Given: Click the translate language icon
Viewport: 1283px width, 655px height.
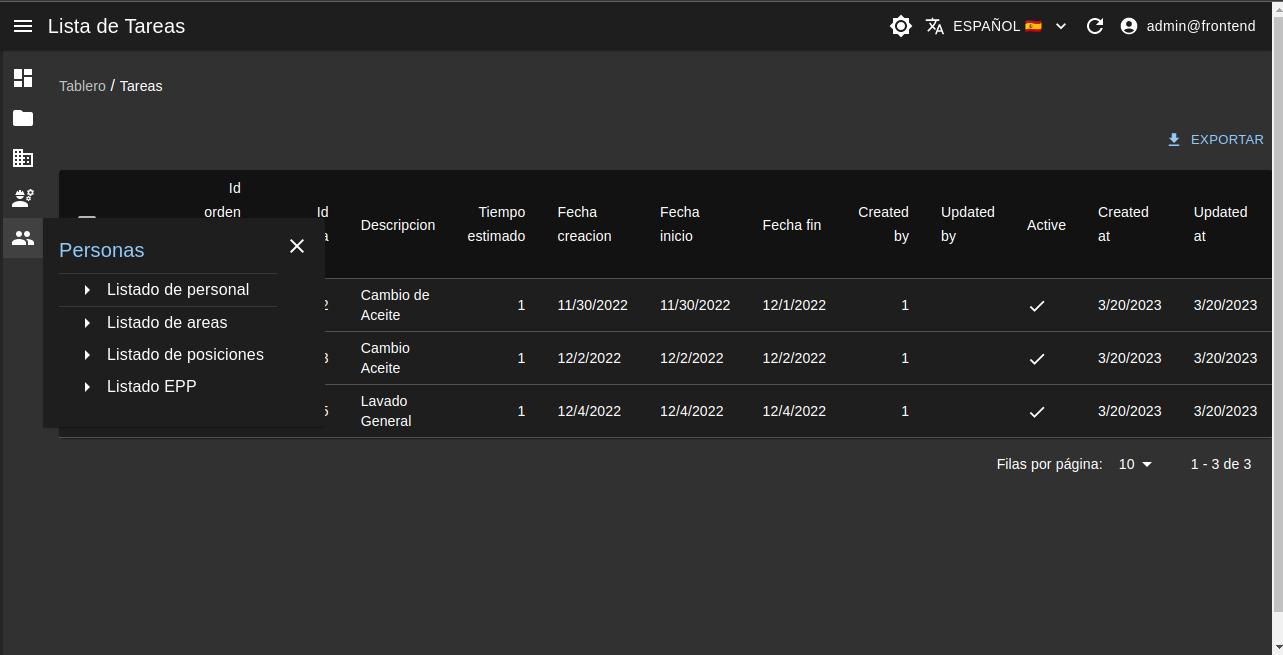Looking at the screenshot, I should [935, 26].
